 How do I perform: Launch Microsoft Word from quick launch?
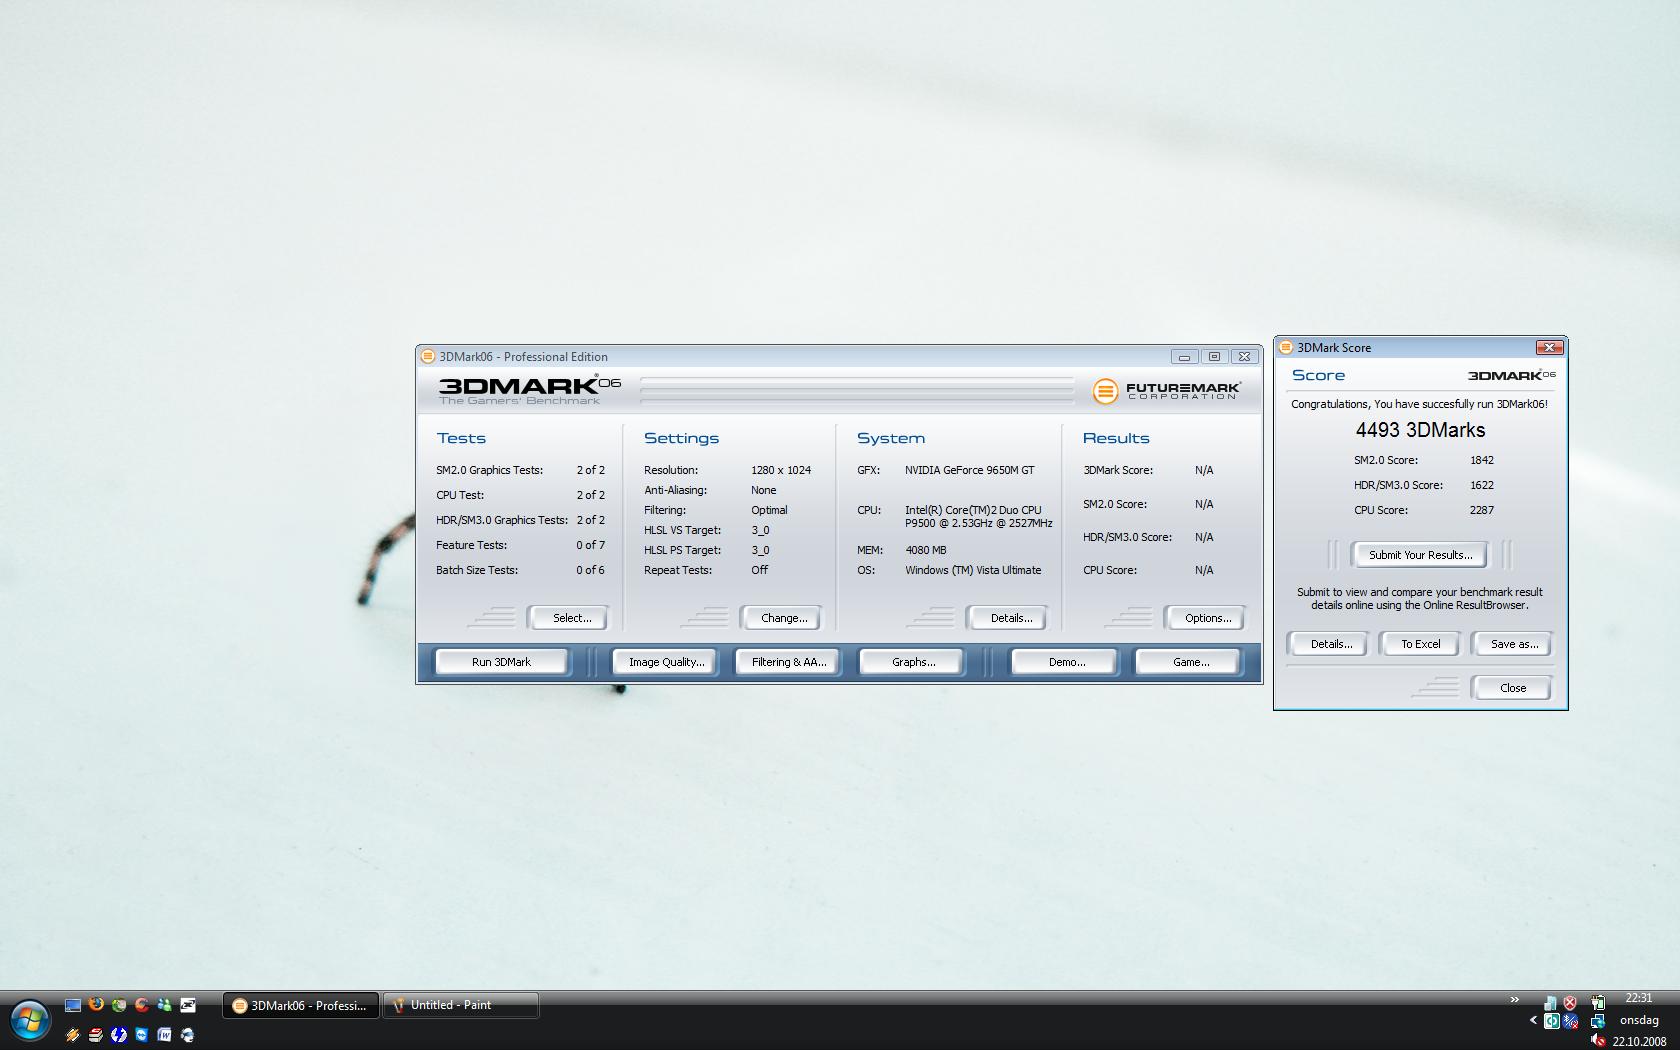click(x=165, y=1035)
